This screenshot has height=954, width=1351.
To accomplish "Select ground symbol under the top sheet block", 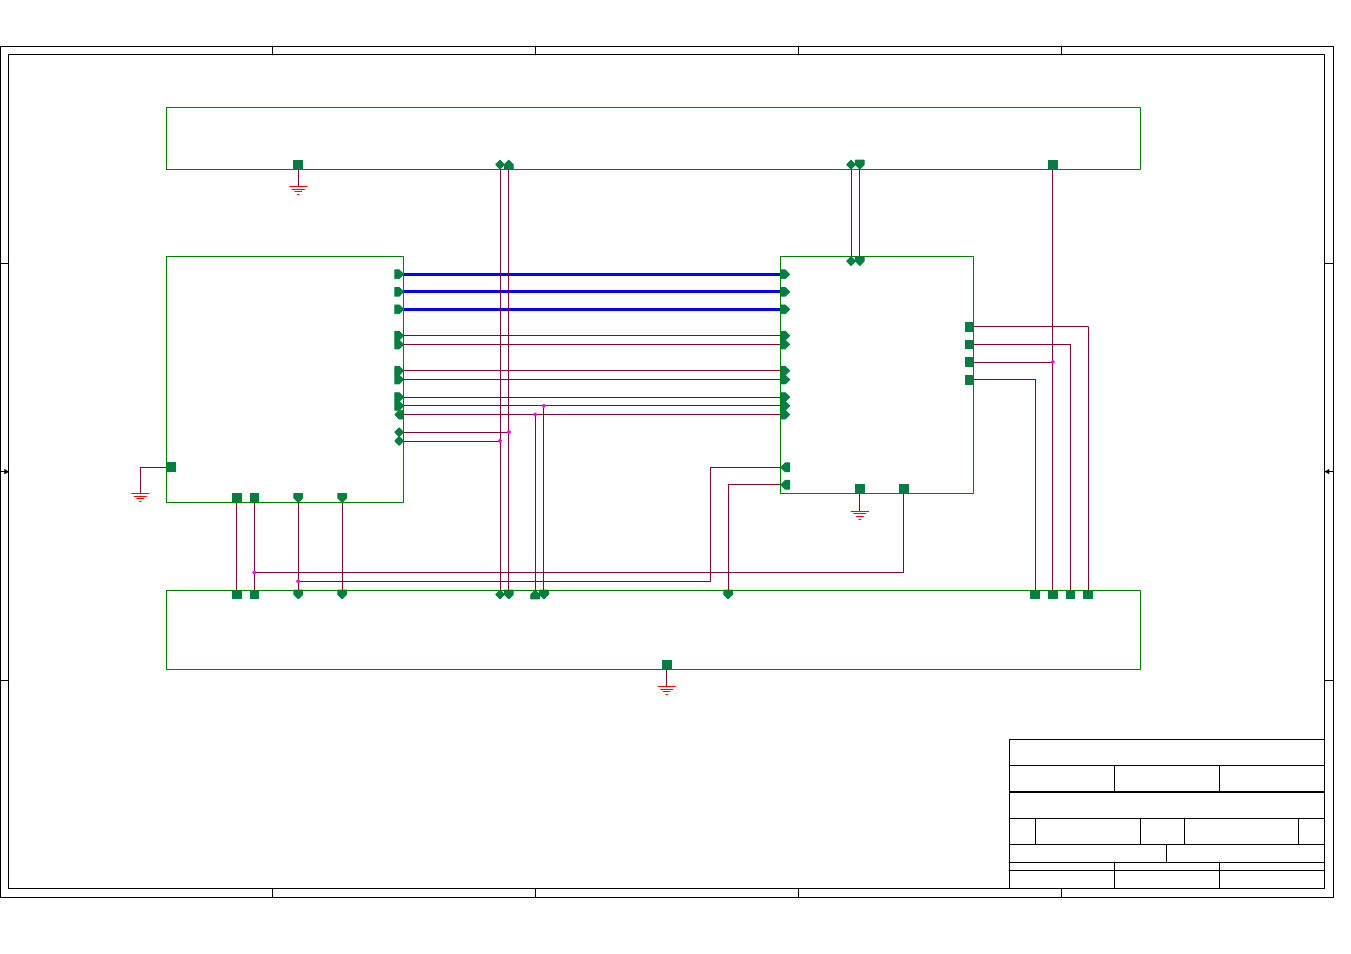I will click(x=298, y=188).
